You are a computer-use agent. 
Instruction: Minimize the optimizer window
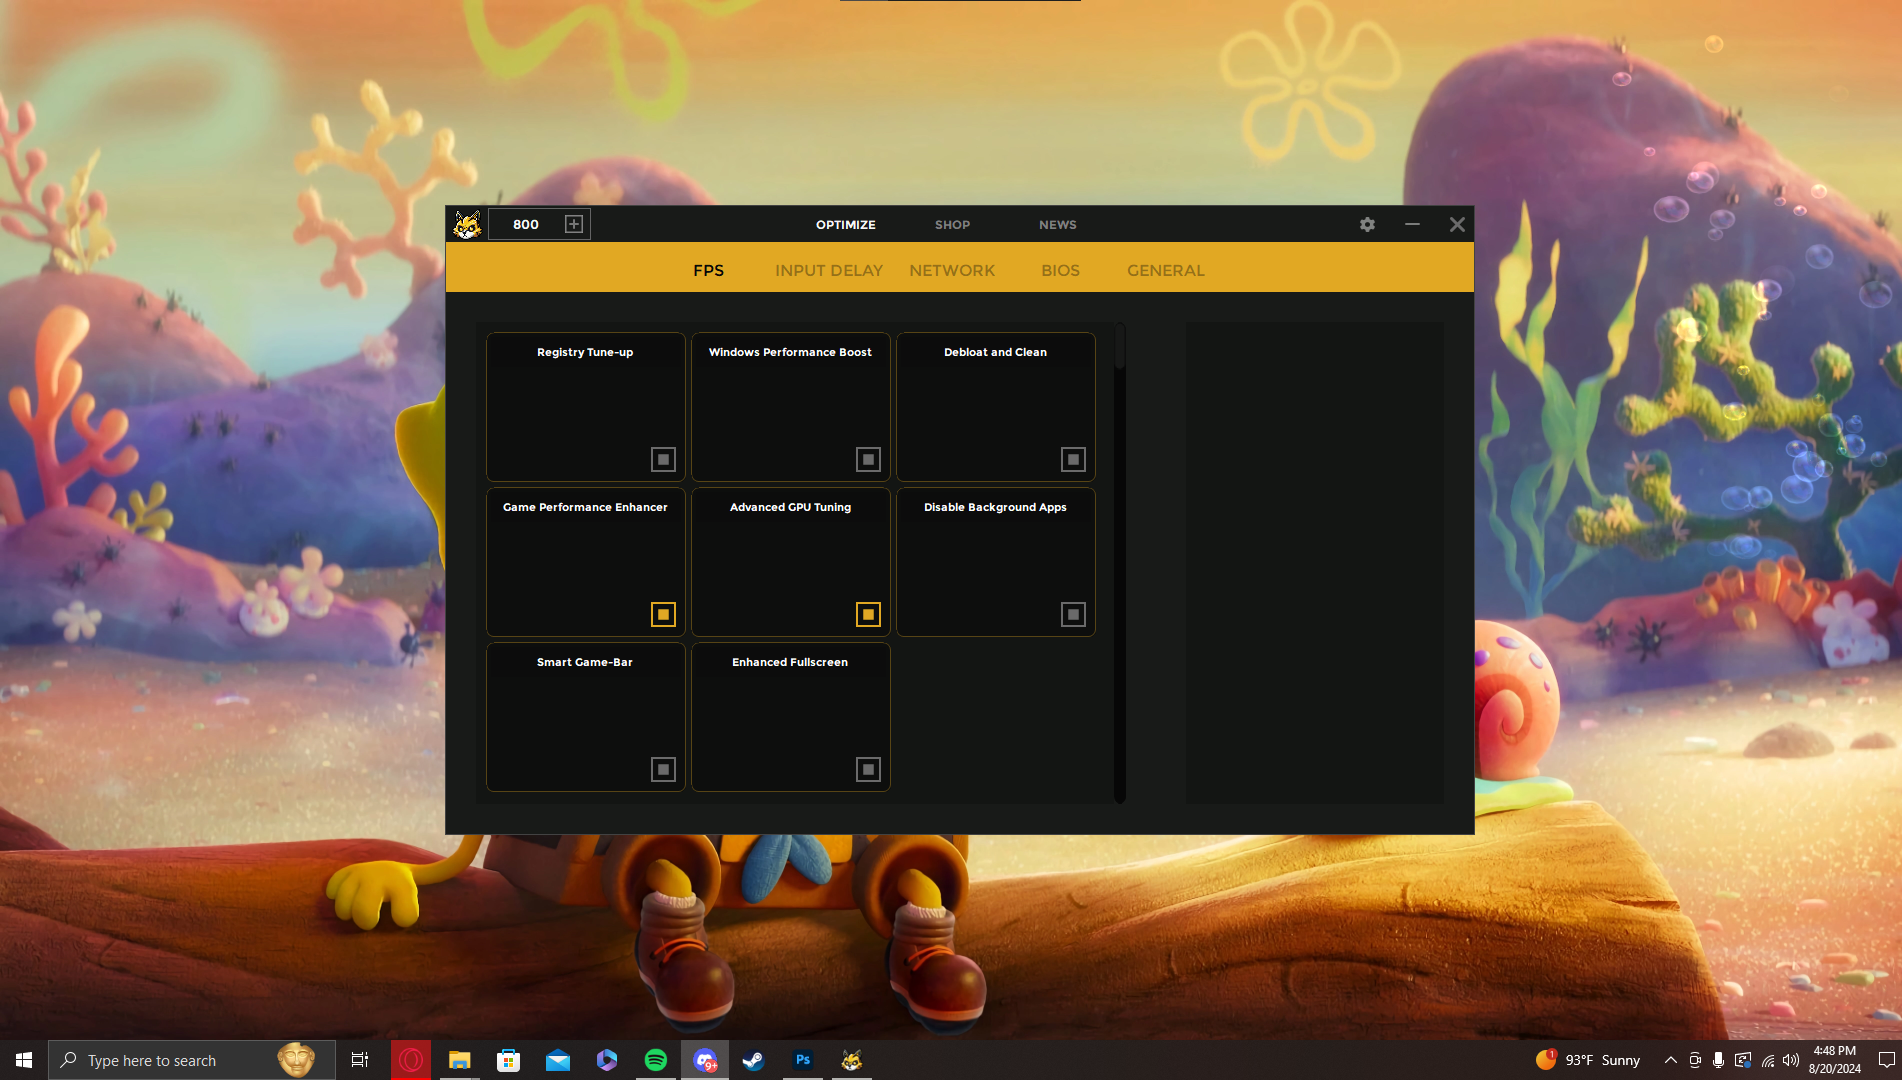[1412, 224]
